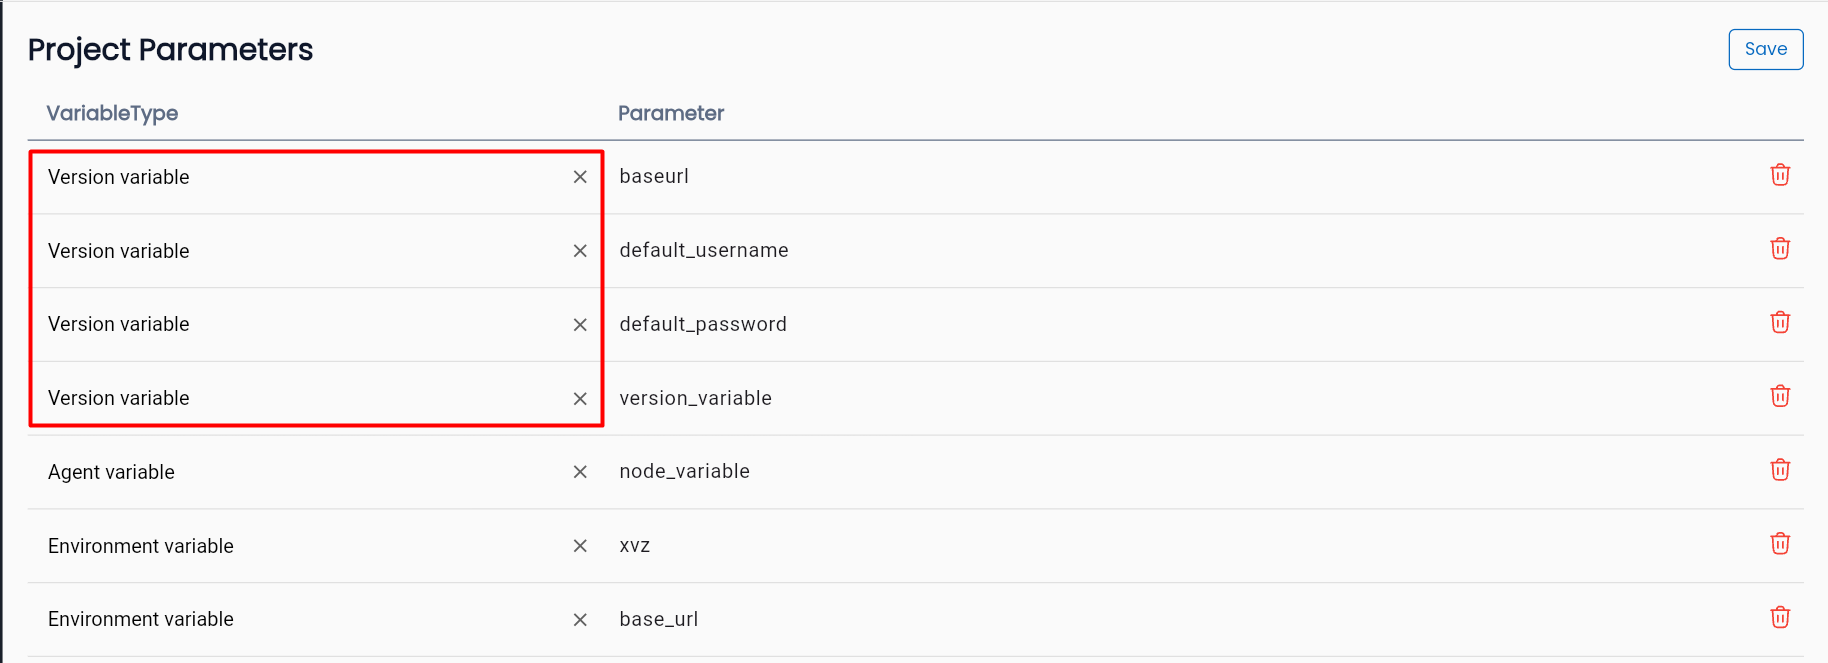Remove the version_variable parameter via trash
The height and width of the screenshot is (663, 1828).
click(1780, 397)
